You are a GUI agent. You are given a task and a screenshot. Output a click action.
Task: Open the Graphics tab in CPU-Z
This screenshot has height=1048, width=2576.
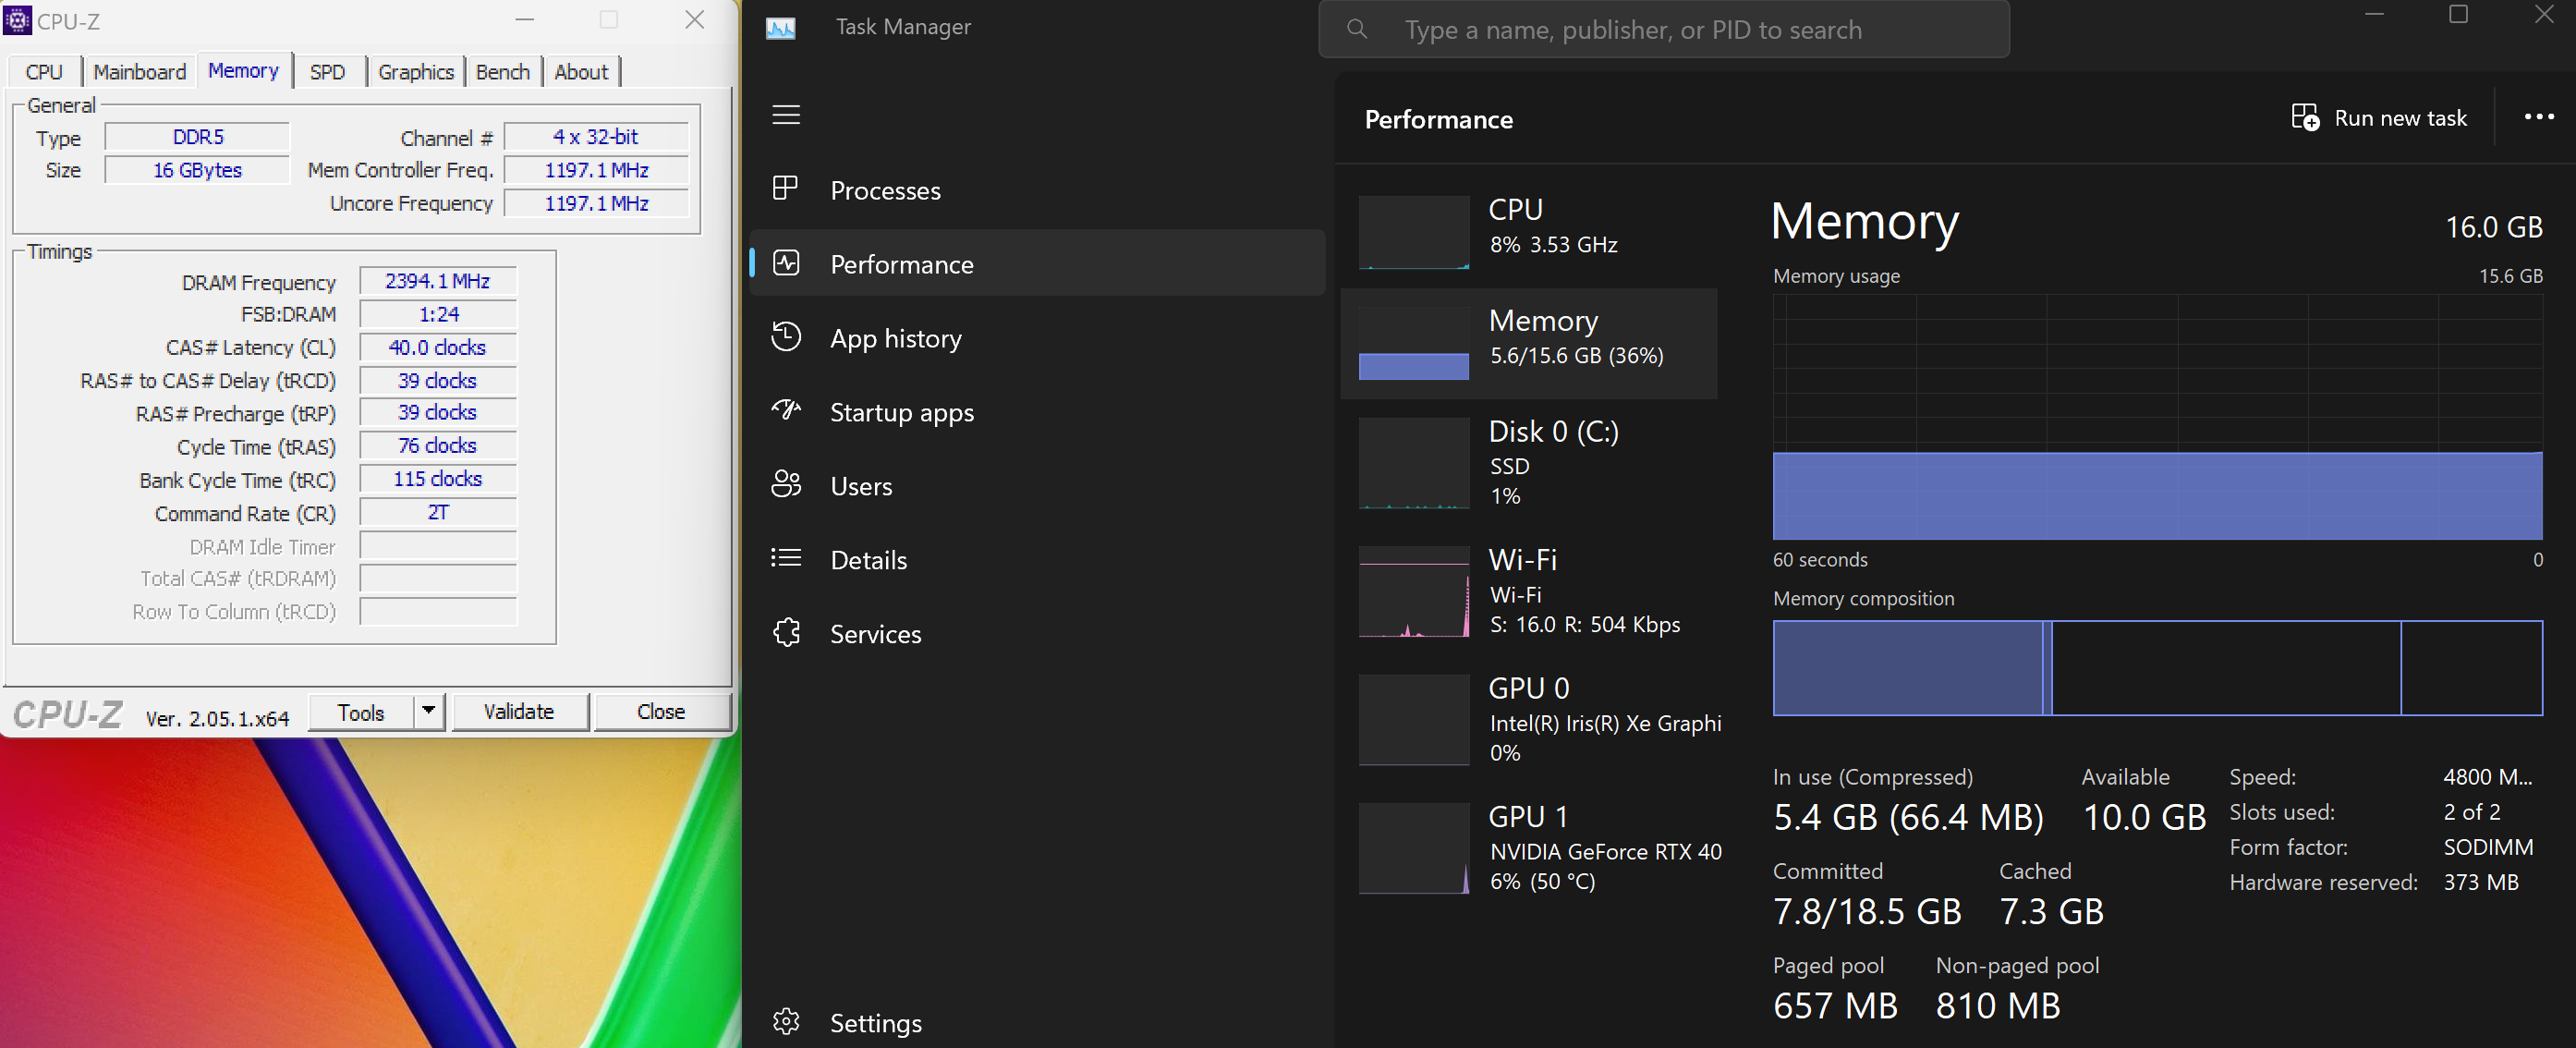click(416, 72)
